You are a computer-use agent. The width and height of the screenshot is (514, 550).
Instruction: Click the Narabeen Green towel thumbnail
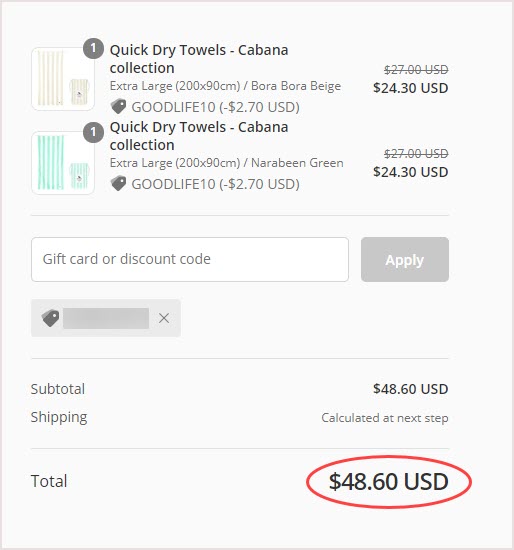tap(63, 163)
